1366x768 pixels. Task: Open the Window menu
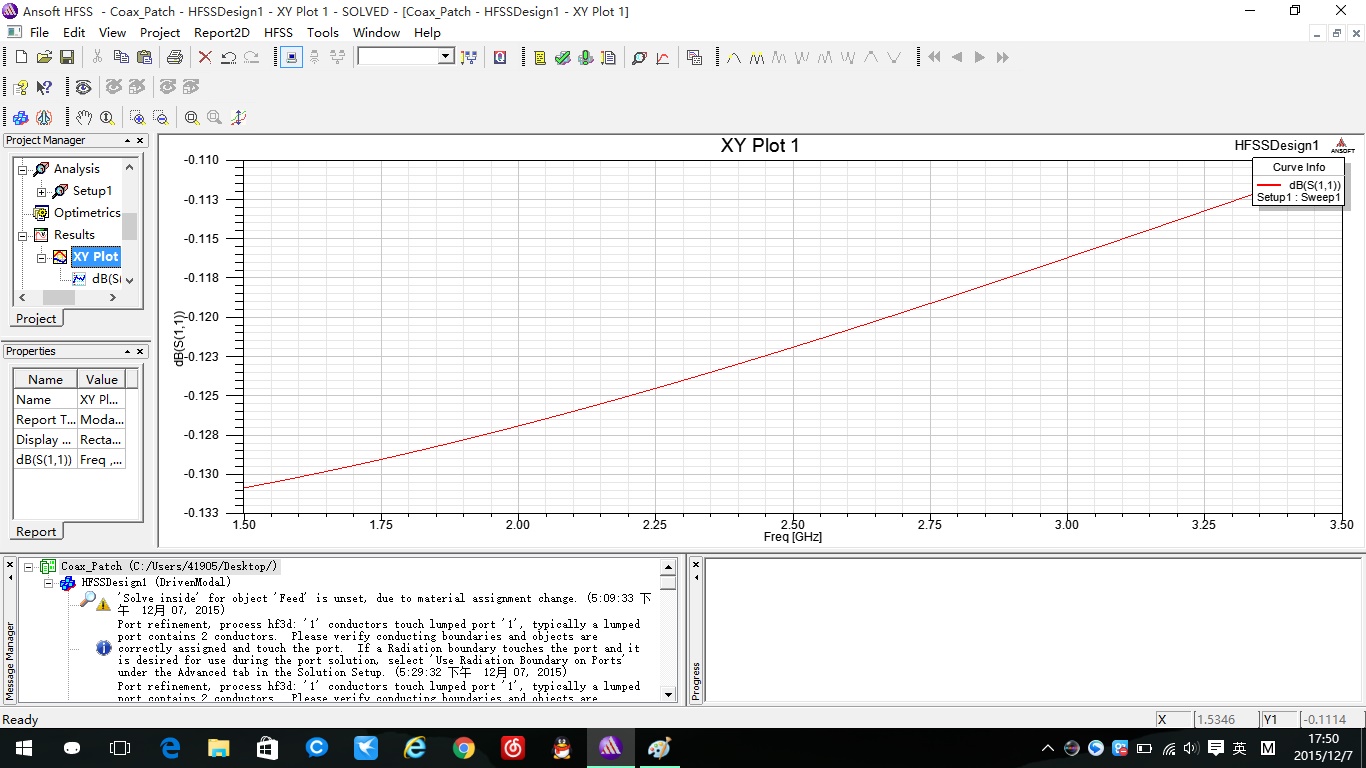(376, 33)
